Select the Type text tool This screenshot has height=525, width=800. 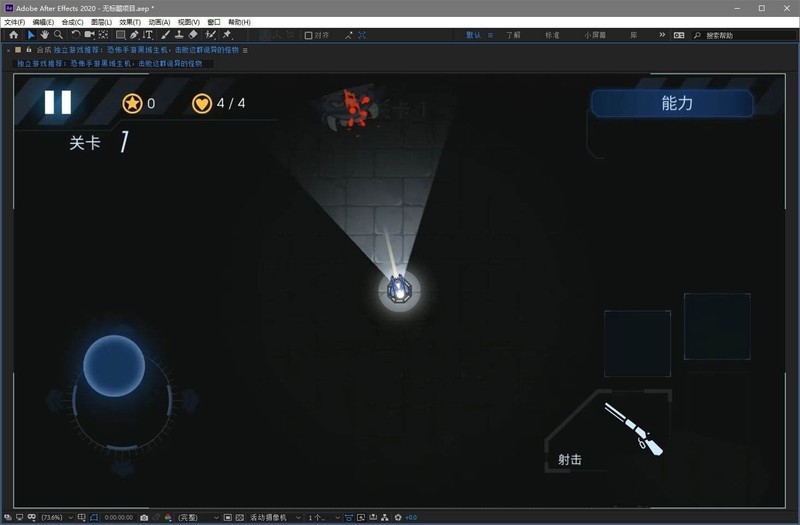147,35
